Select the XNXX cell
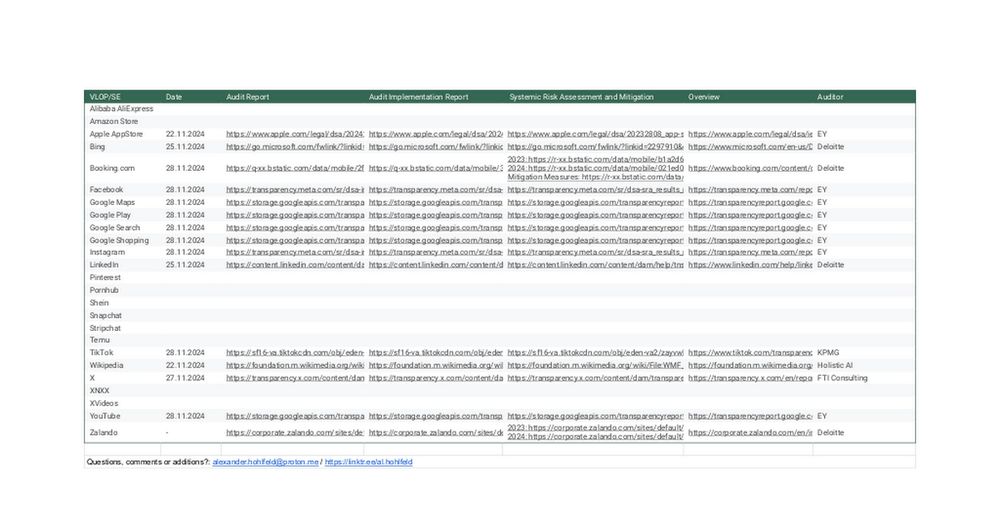 99,390
